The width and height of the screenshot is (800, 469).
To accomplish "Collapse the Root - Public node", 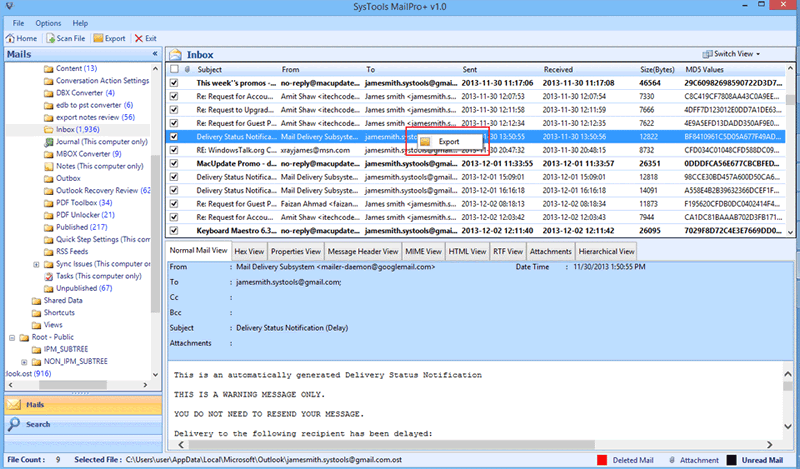I will click(12, 337).
